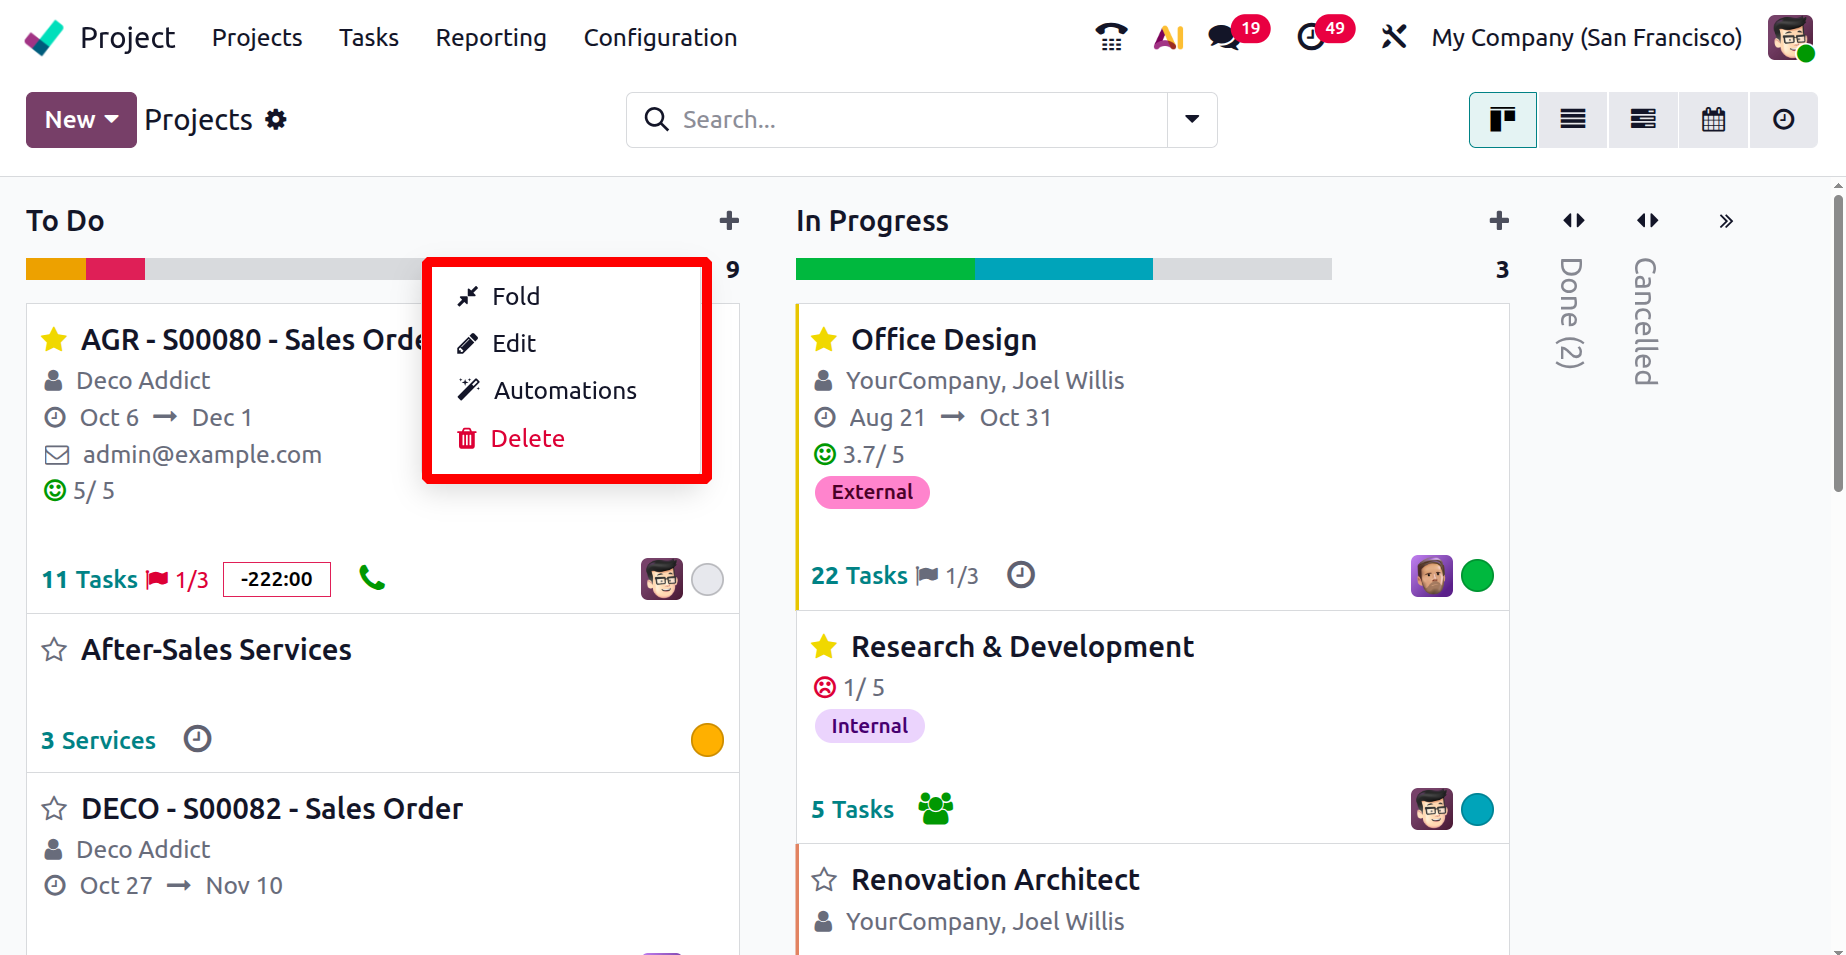The width and height of the screenshot is (1846, 955).
Task: Switch to Calendar view
Action: (x=1713, y=120)
